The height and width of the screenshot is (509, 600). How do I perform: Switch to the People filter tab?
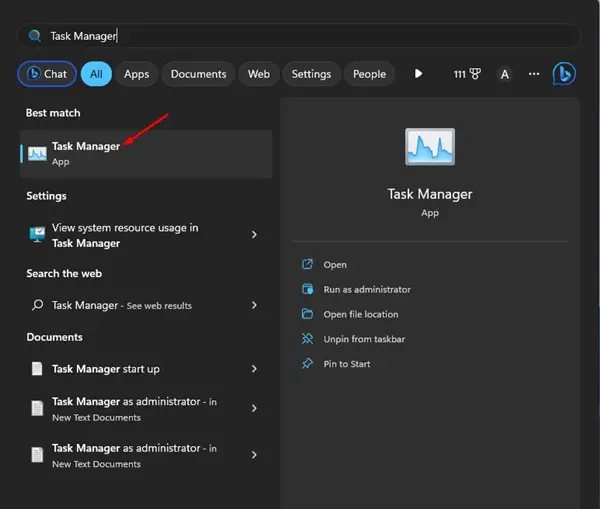[x=369, y=74]
